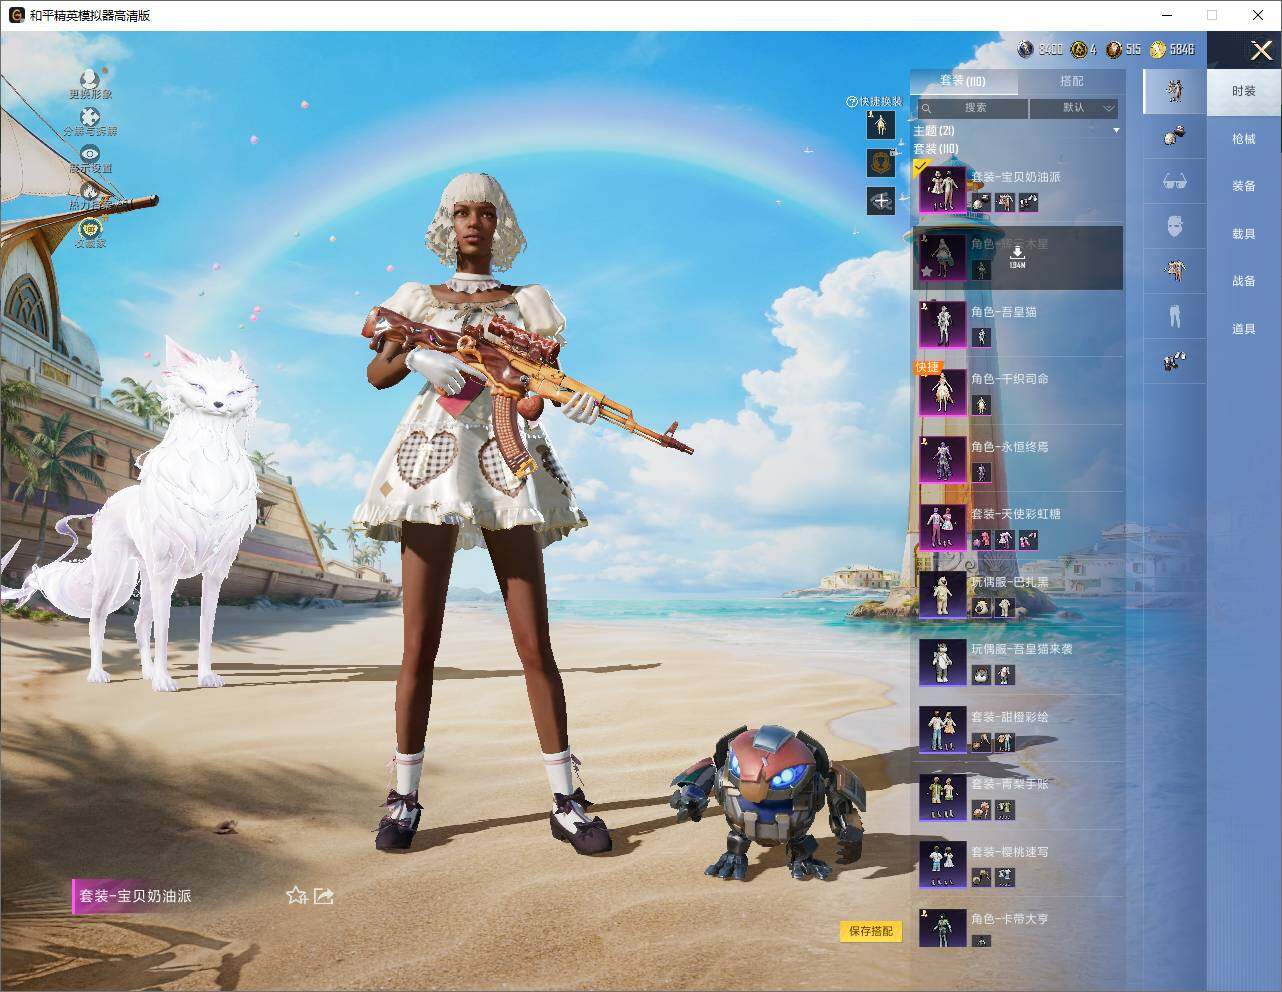Click the star favorite icon beside 套装-宝贝奶油派
Image resolution: width=1282 pixels, height=992 pixels.
pos(296,896)
